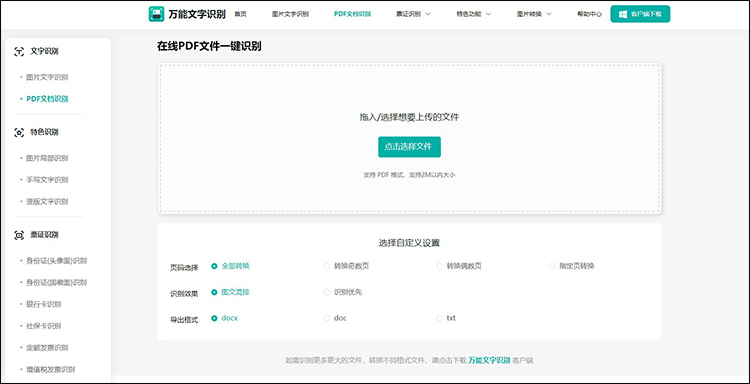Click the 文字识别 sidebar section icon

(19, 52)
